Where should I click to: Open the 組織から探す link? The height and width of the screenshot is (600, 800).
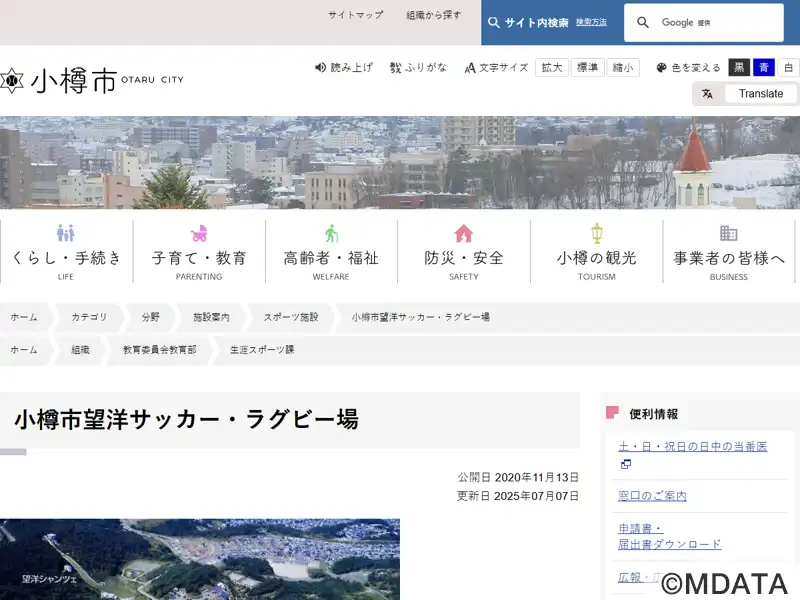434,16
